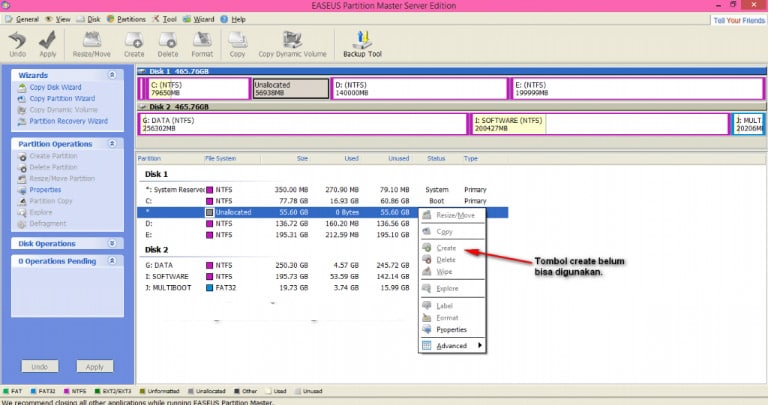Open the Advanced submenu arrow
769x405 pixels.
point(480,346)
